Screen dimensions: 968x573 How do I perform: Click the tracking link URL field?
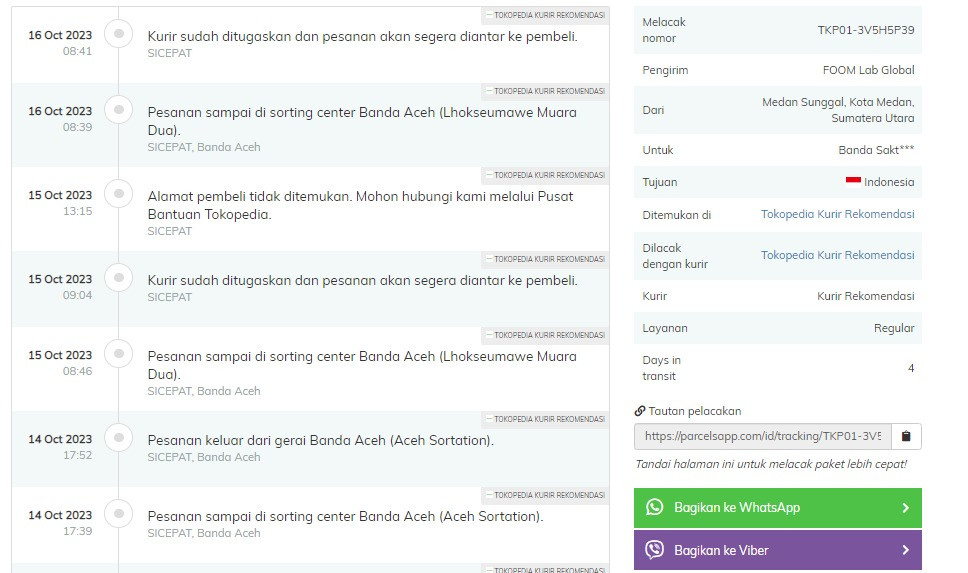tap(762, 437)
